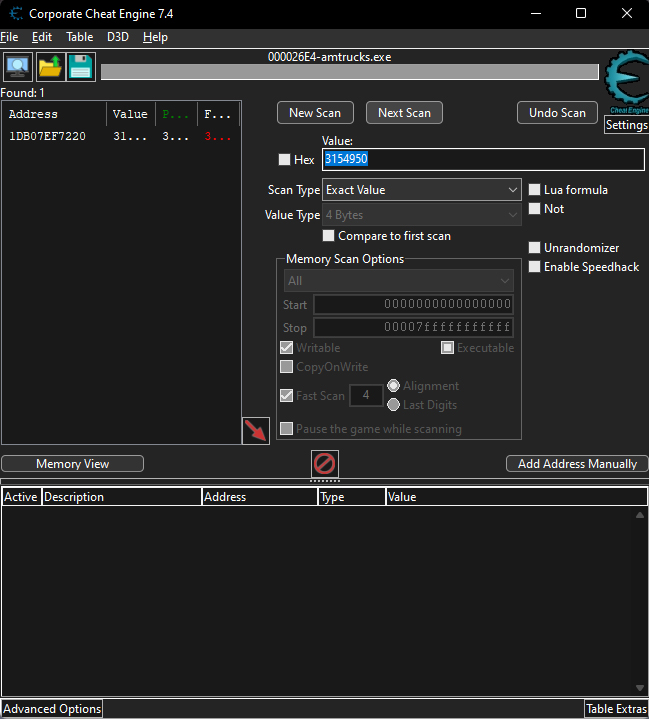Expand the Value Type dropdown

click(422, 215)
